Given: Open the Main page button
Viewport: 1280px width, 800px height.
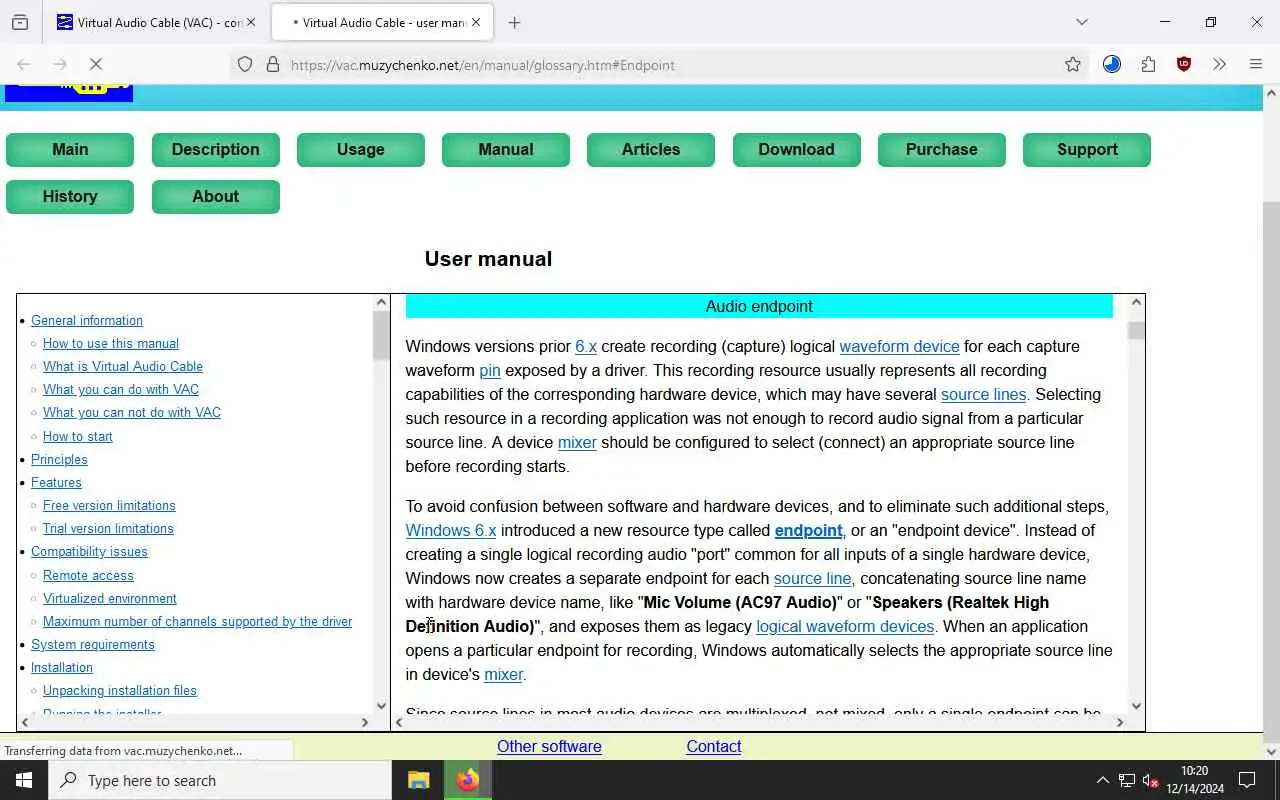Looking at the screenshot, I should click(x=70, y=150).
